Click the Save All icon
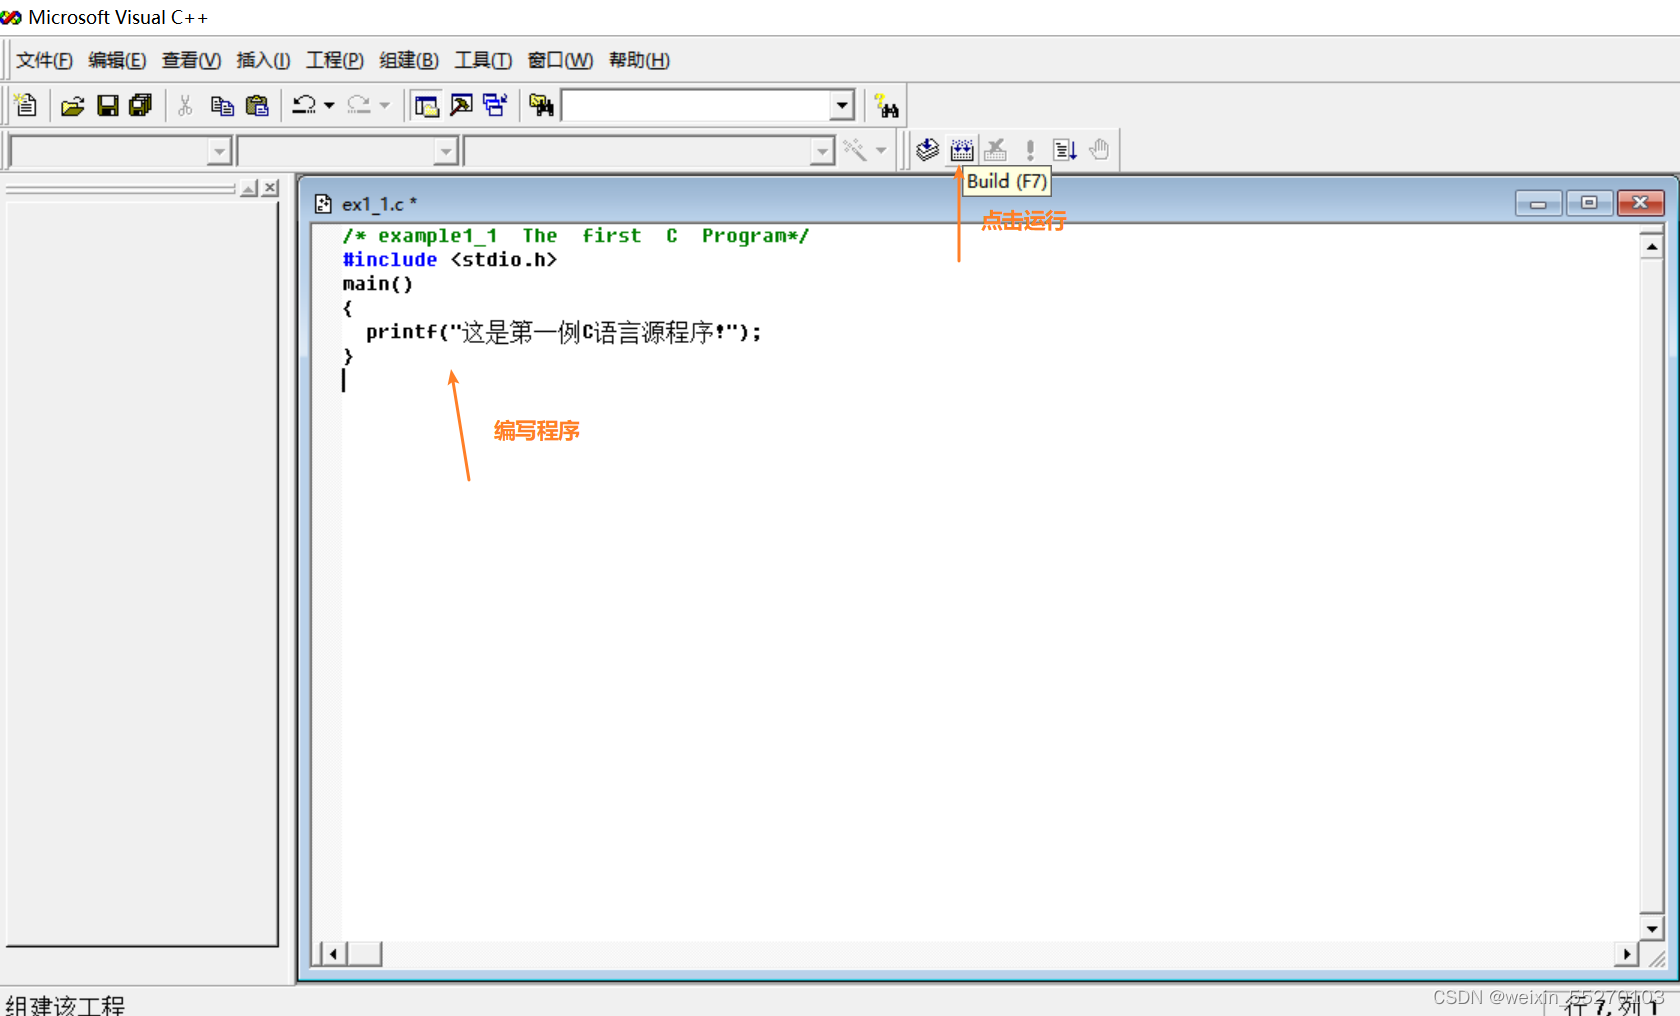This screenshot has height=1016, width=1680. [141, 105]
